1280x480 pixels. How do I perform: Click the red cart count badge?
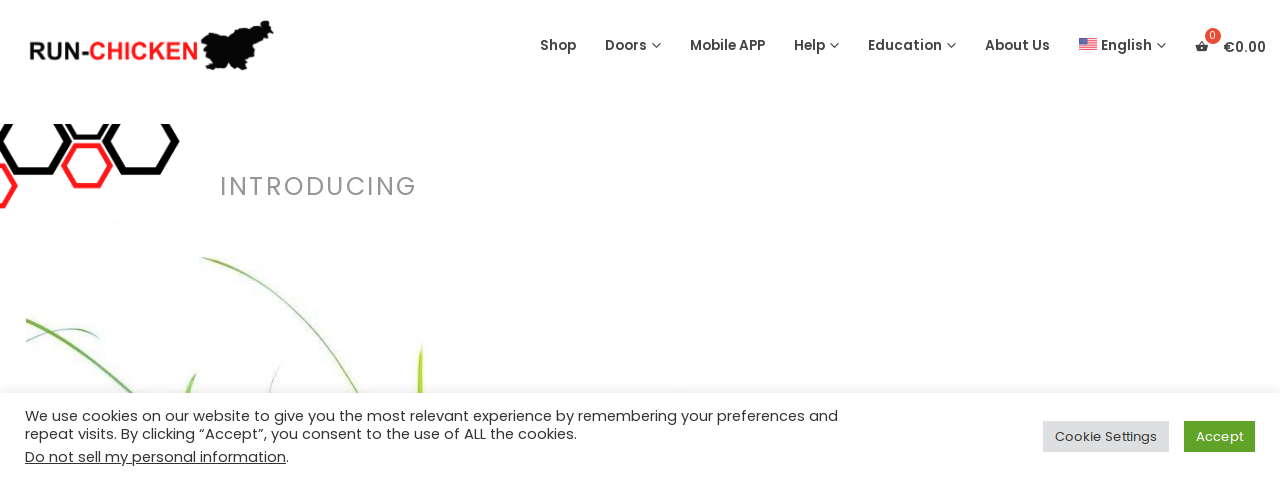[1212, 36]
